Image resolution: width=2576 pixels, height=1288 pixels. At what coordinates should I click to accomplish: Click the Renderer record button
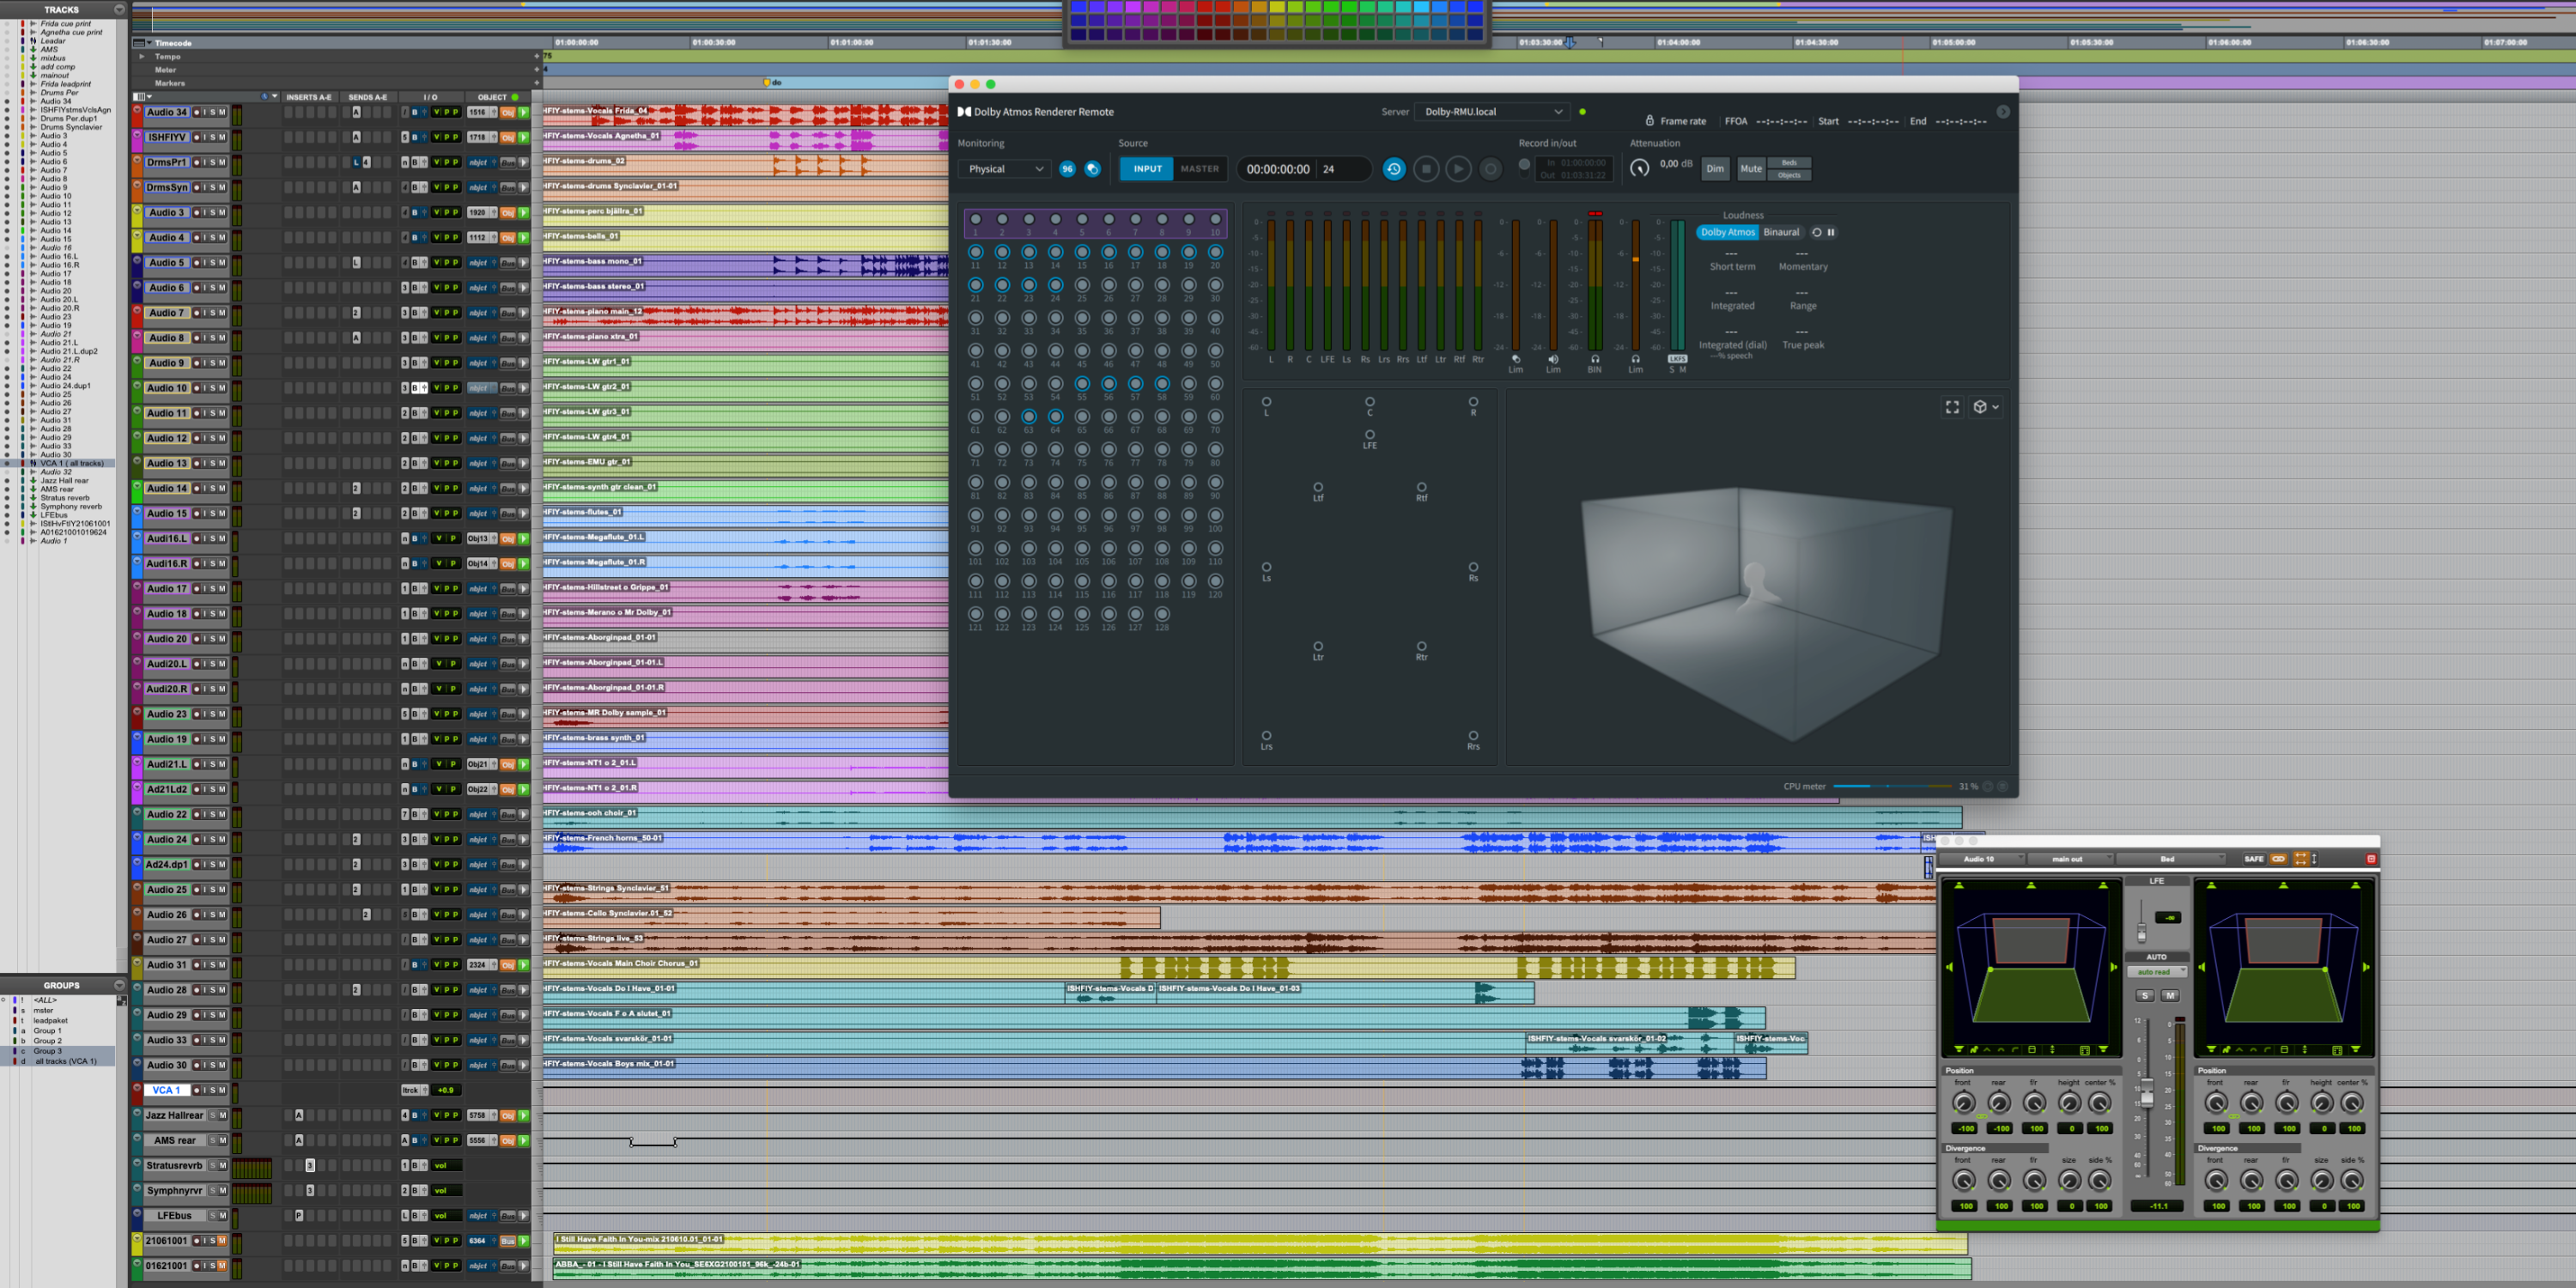pos(1490,169)
